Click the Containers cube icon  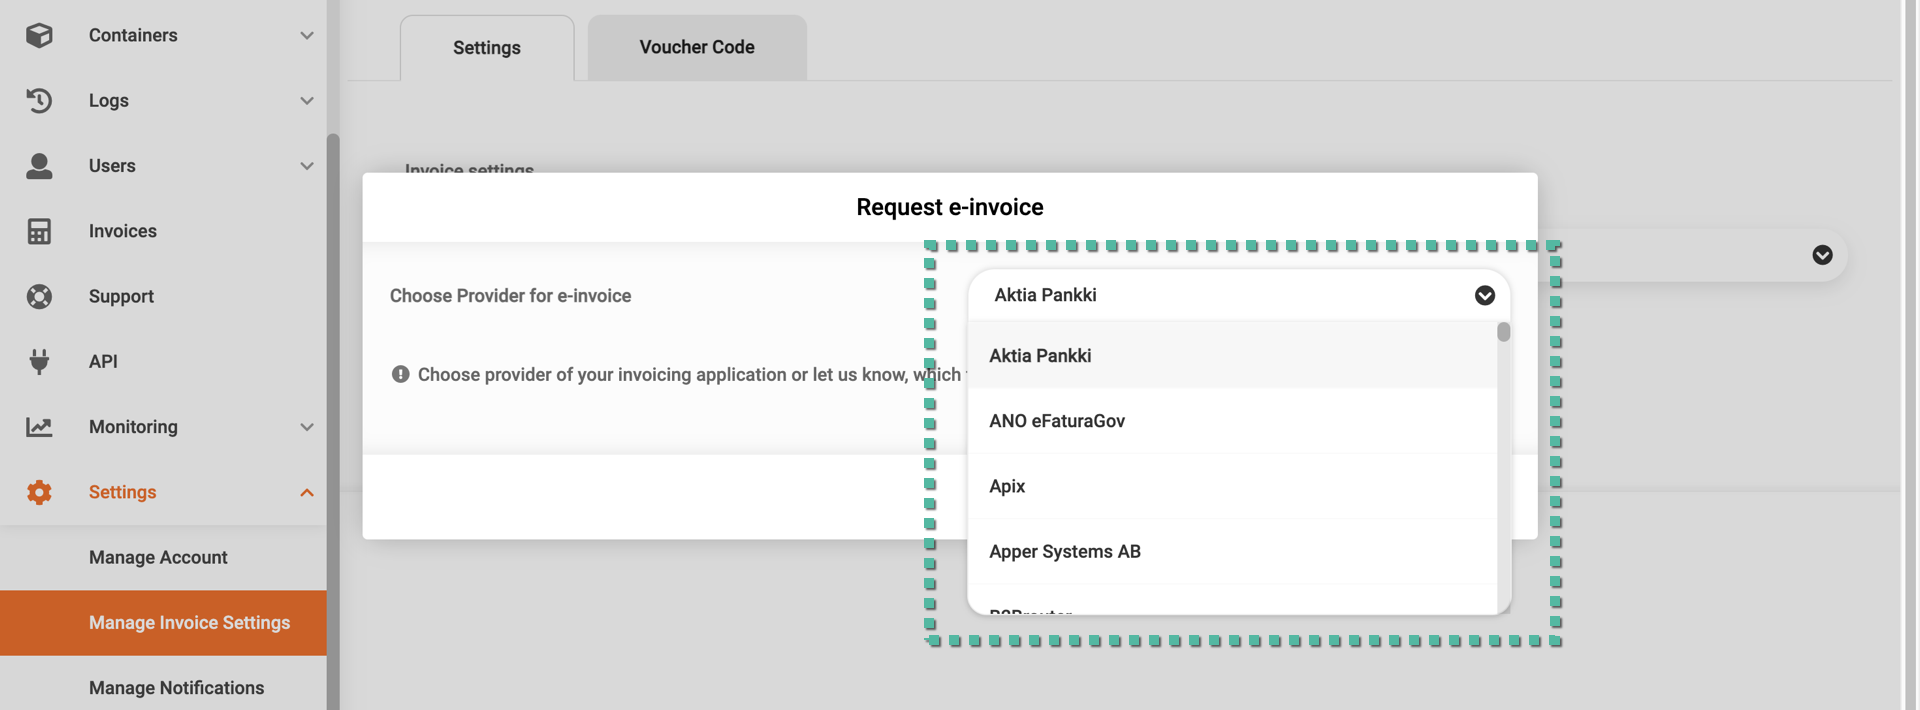tap(39, 35)
